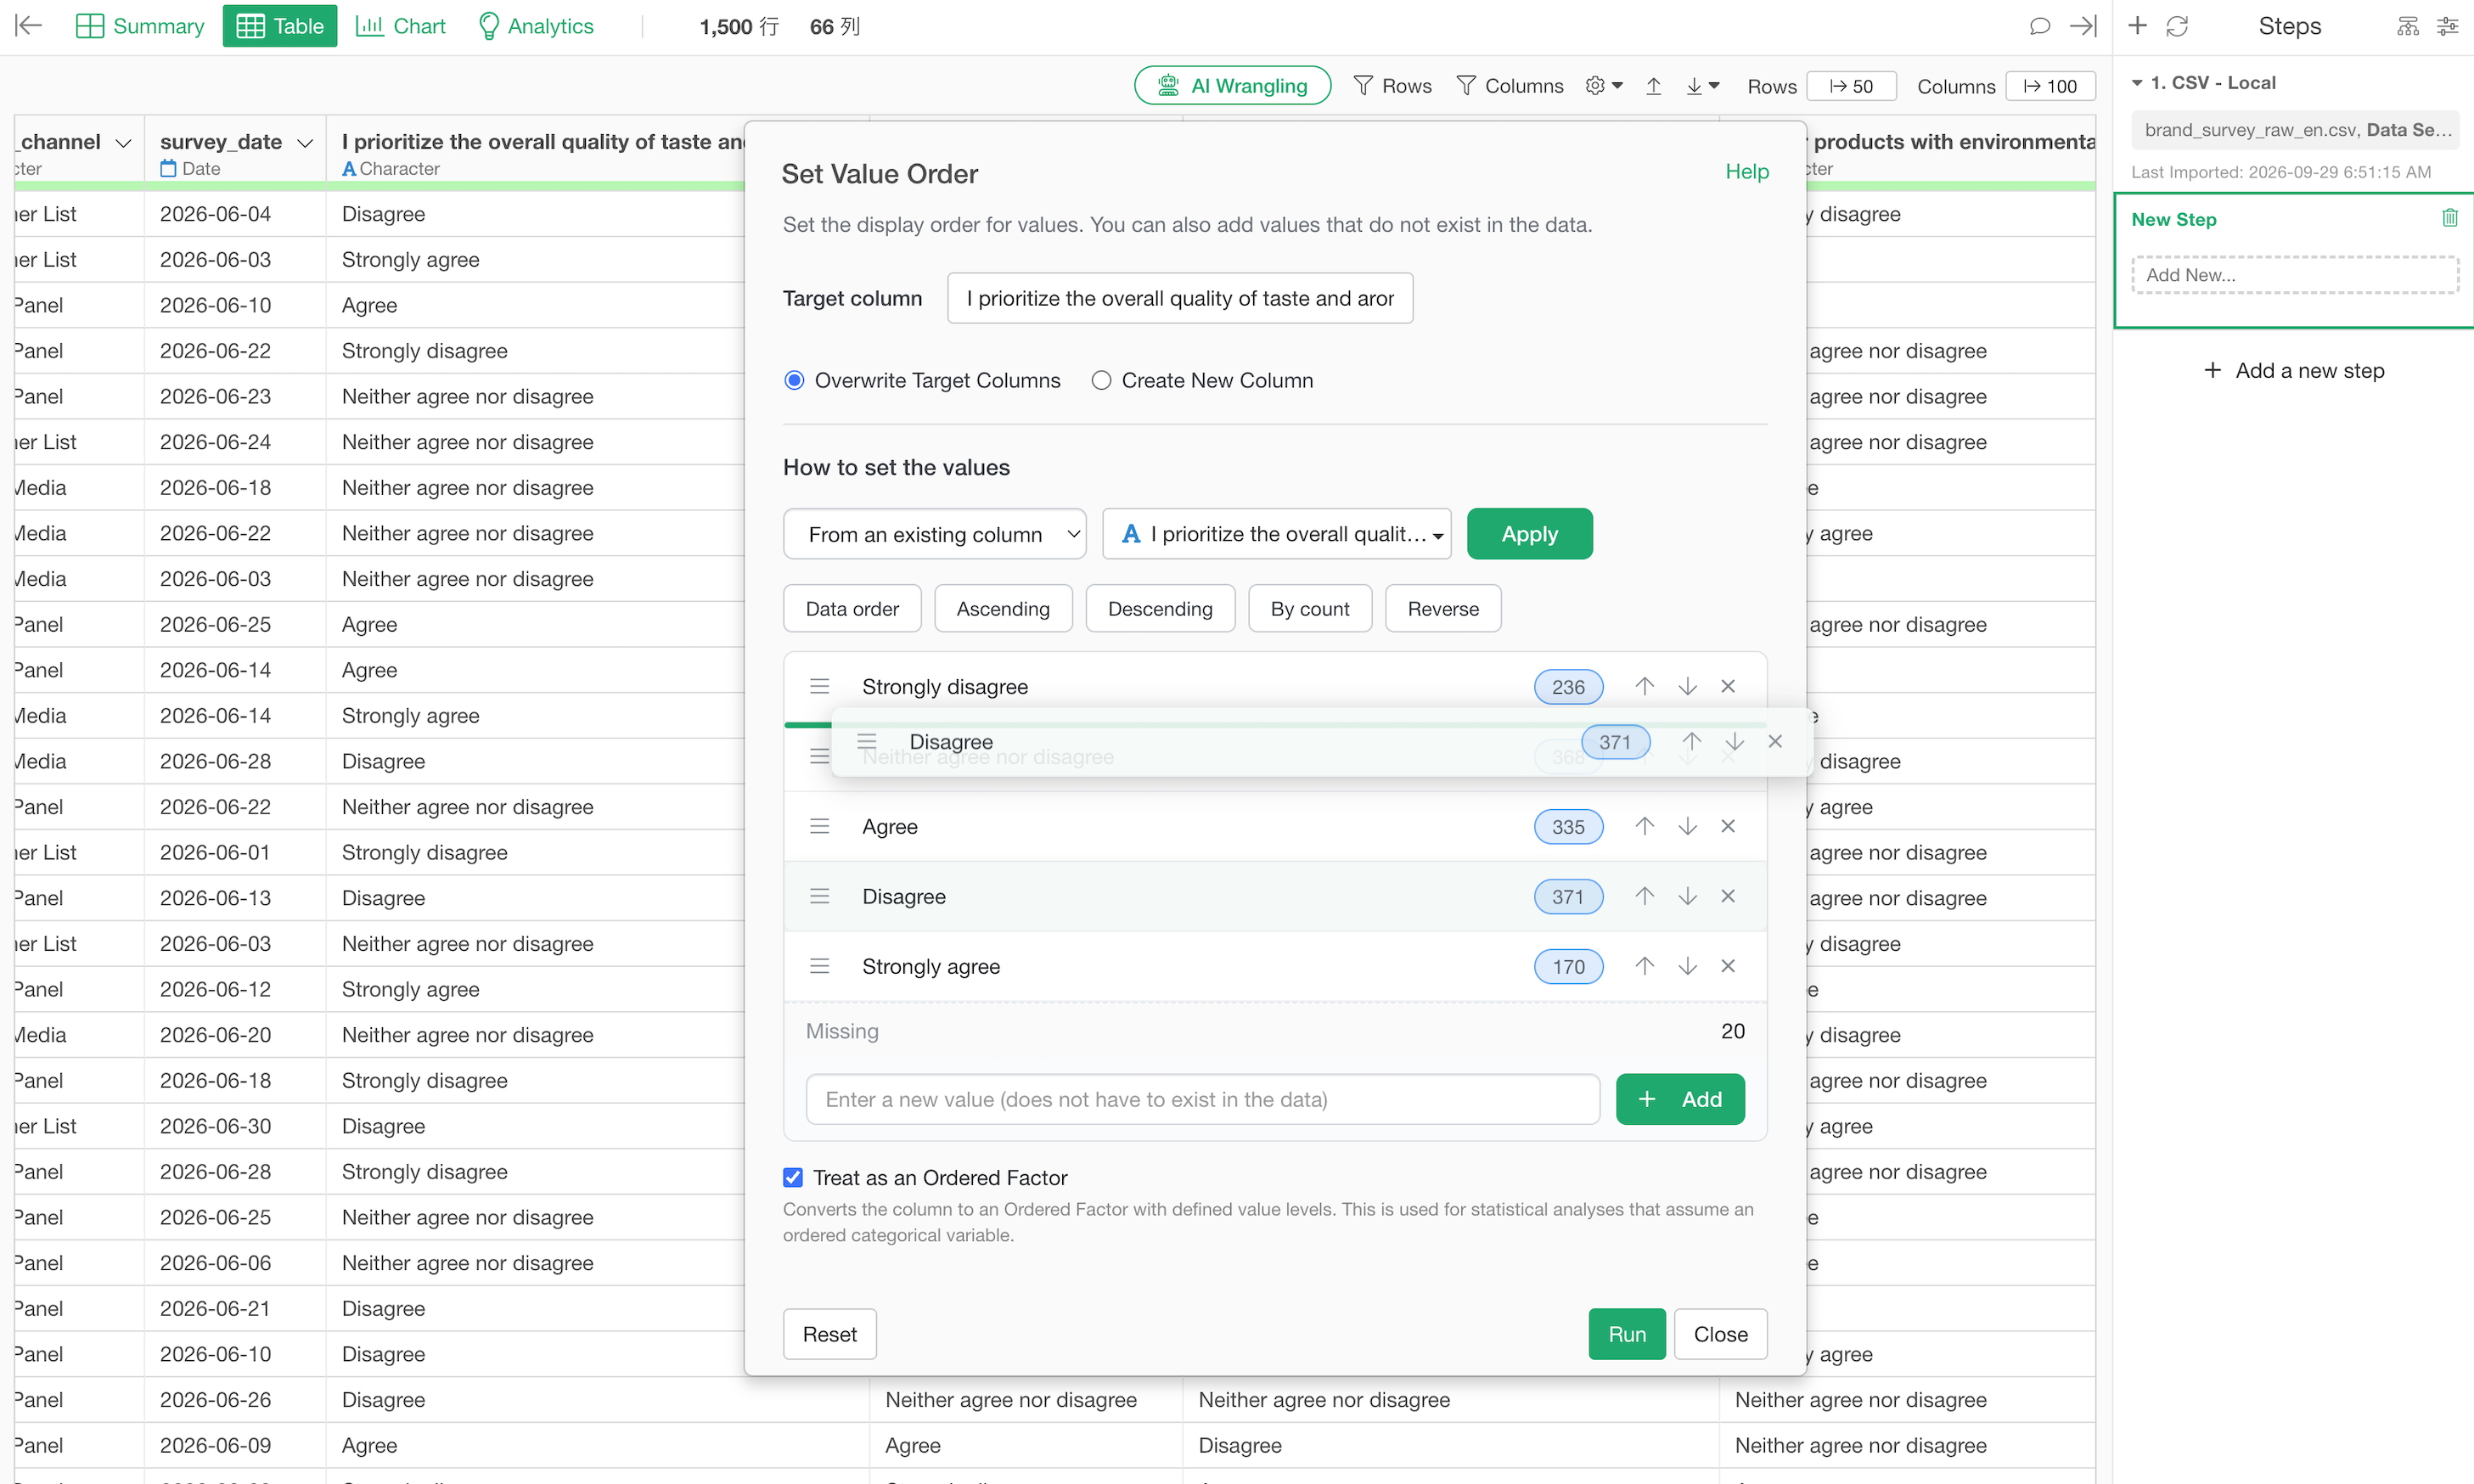This screenshot has height=1484, width=2474.
Task: Switch to the Table view
Action: (x=279, y=26)
